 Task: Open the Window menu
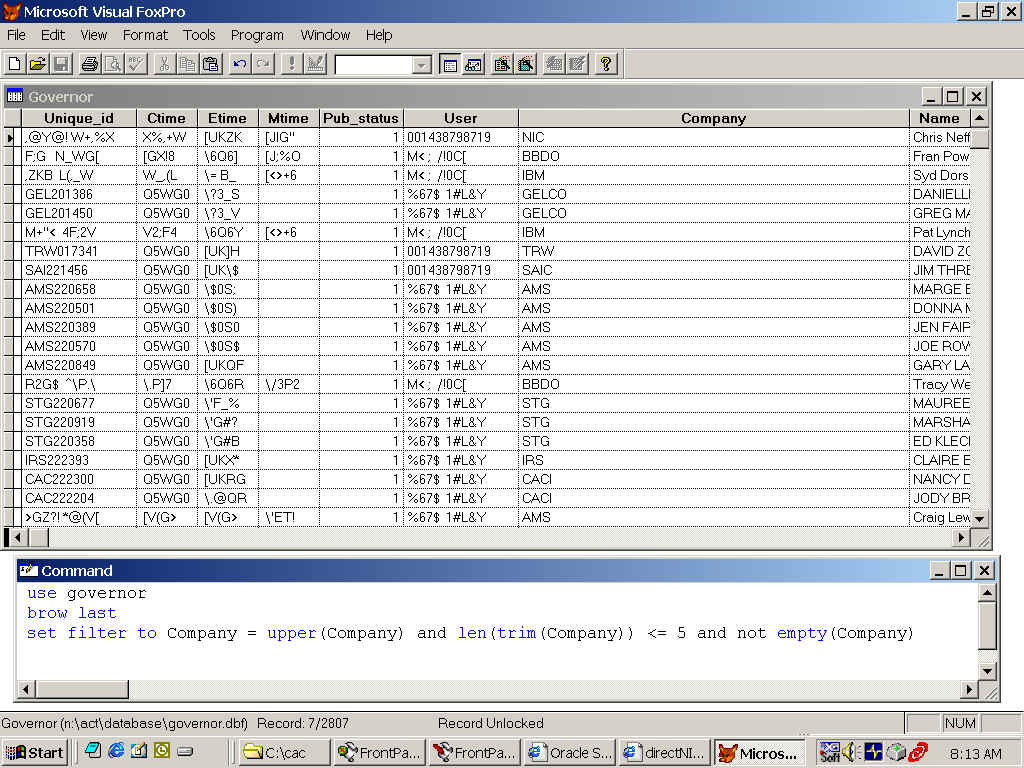click(x=325, y=35)
